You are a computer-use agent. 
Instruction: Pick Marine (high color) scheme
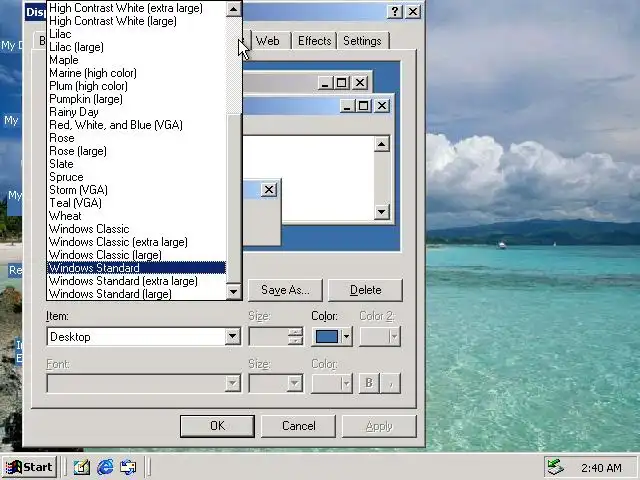pos(136,73)
